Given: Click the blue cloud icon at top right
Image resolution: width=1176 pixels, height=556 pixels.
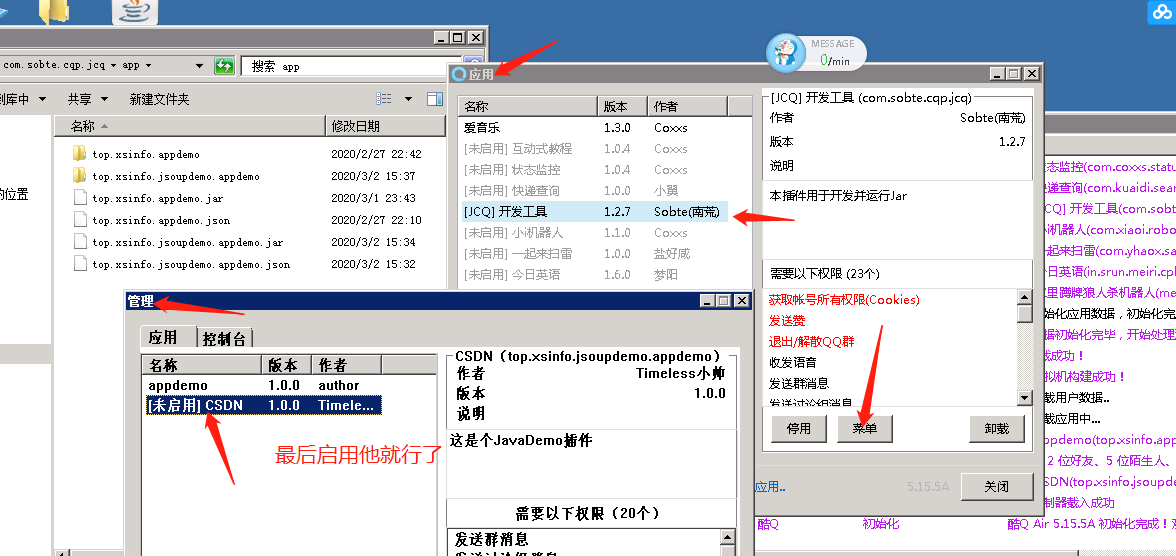Looking at the screenshot, I should [x=1160, y=13].
